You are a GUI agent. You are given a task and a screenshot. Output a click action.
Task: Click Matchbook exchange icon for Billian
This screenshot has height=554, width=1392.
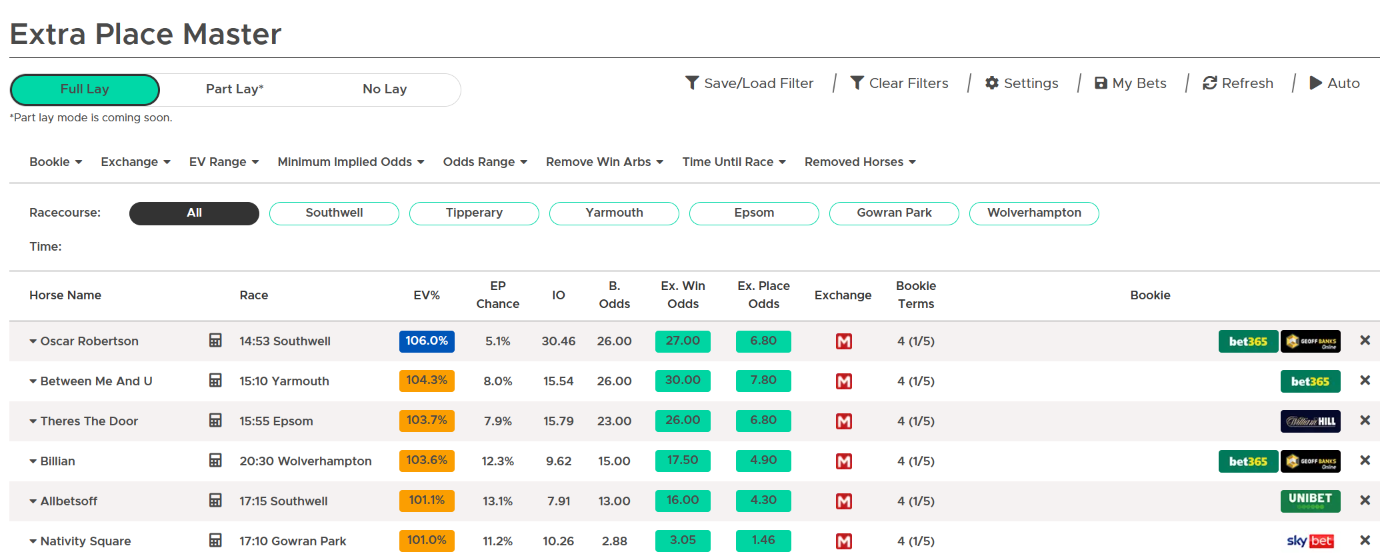pyautogui.click(x=844, y=461)
